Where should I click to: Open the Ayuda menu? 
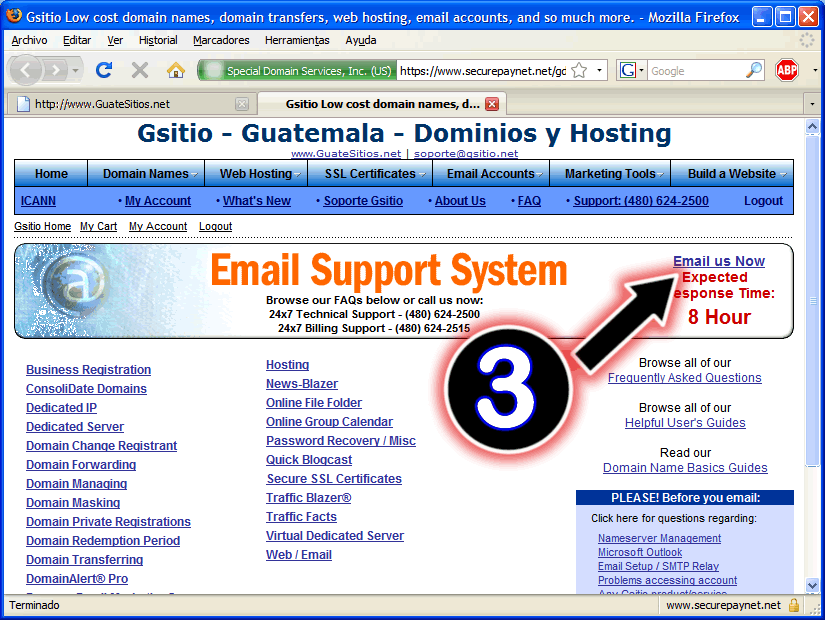pyautogui.click(x=361, y=40)
